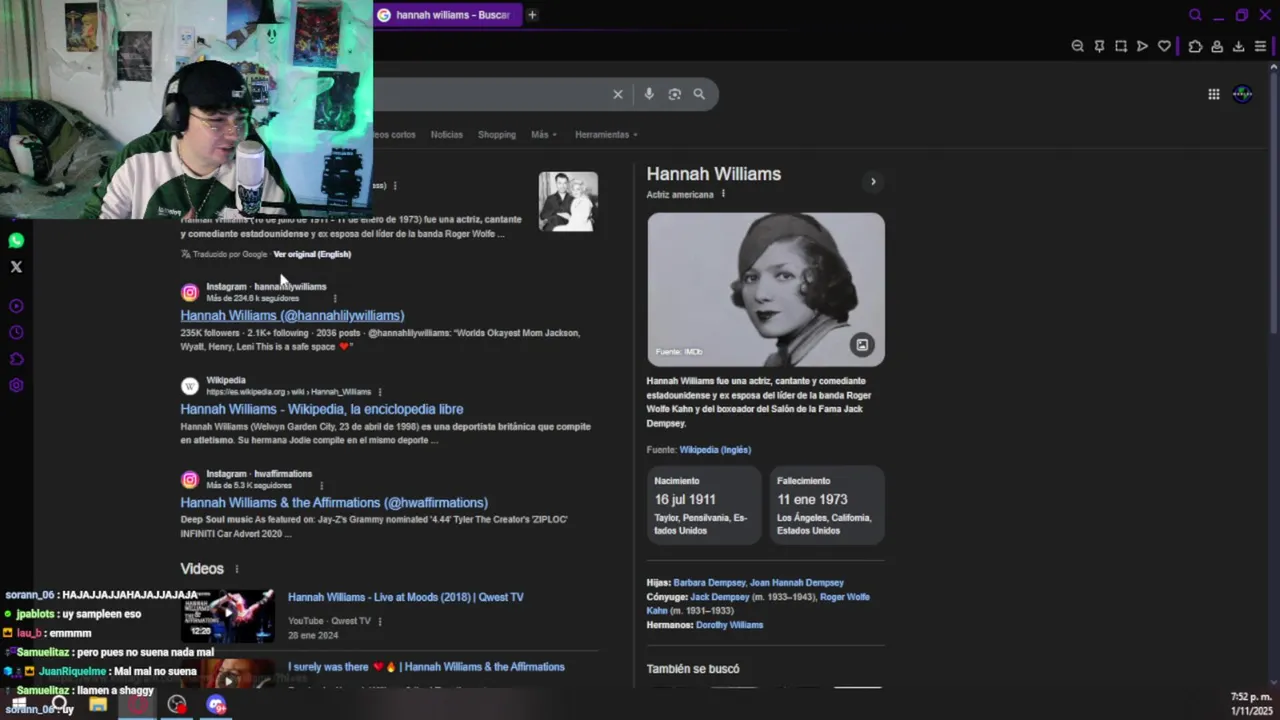Open Hannah Williams & the Affirmations result
1280x720 pixels.
coord(334,502)
